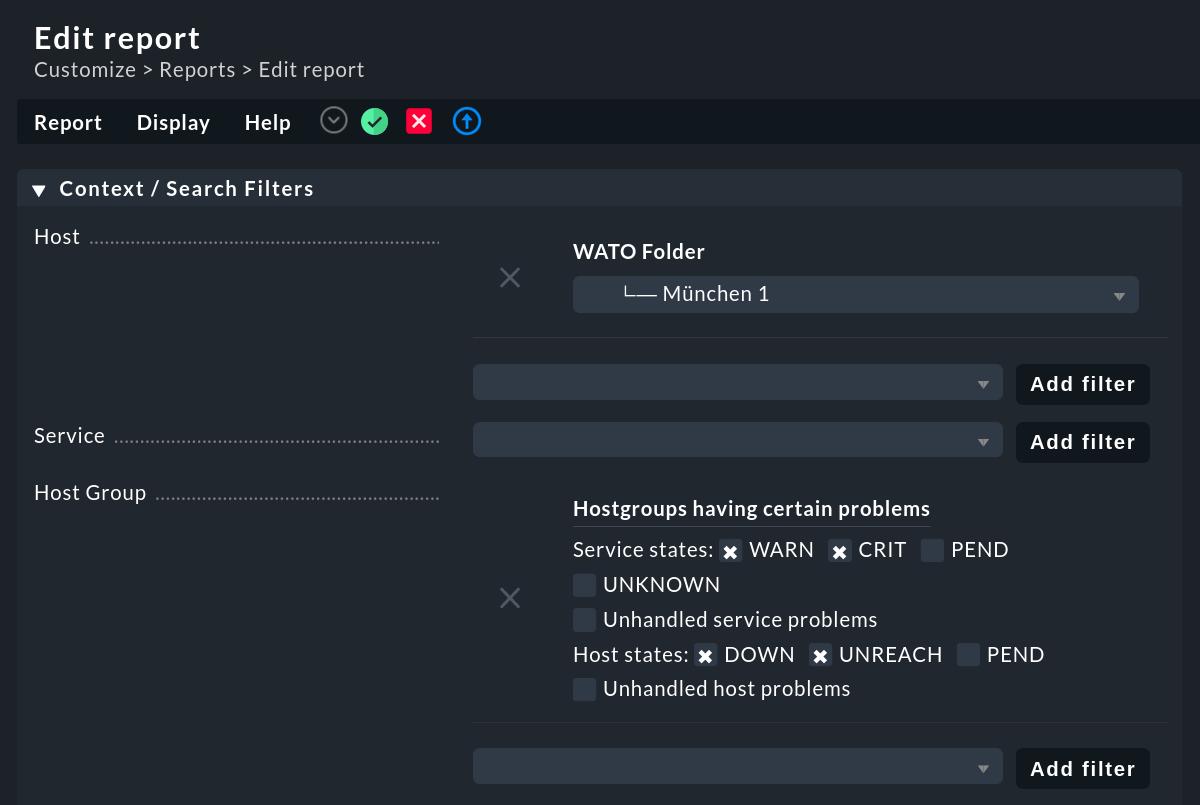
Task: Click Add filter button for Service
Action: click(x=1083, y=442)
